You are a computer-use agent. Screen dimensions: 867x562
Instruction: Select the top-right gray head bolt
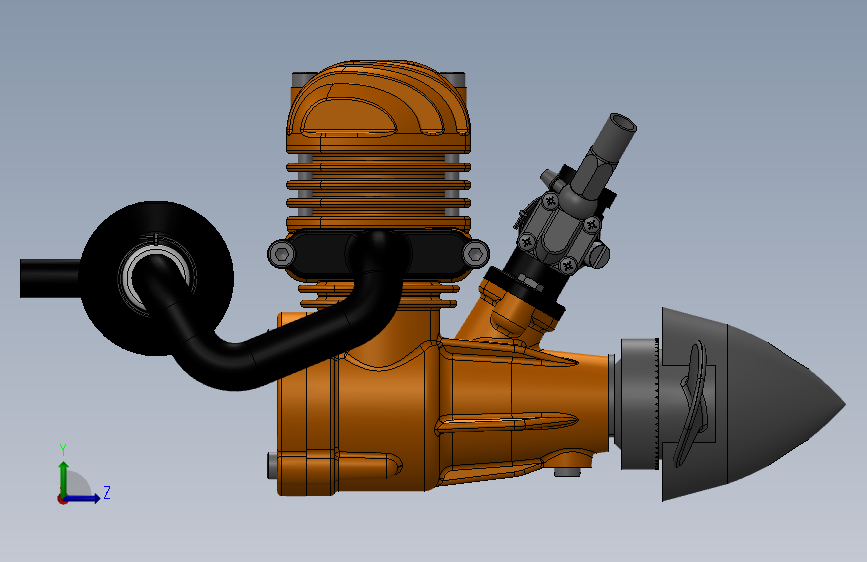coord(453,79)
